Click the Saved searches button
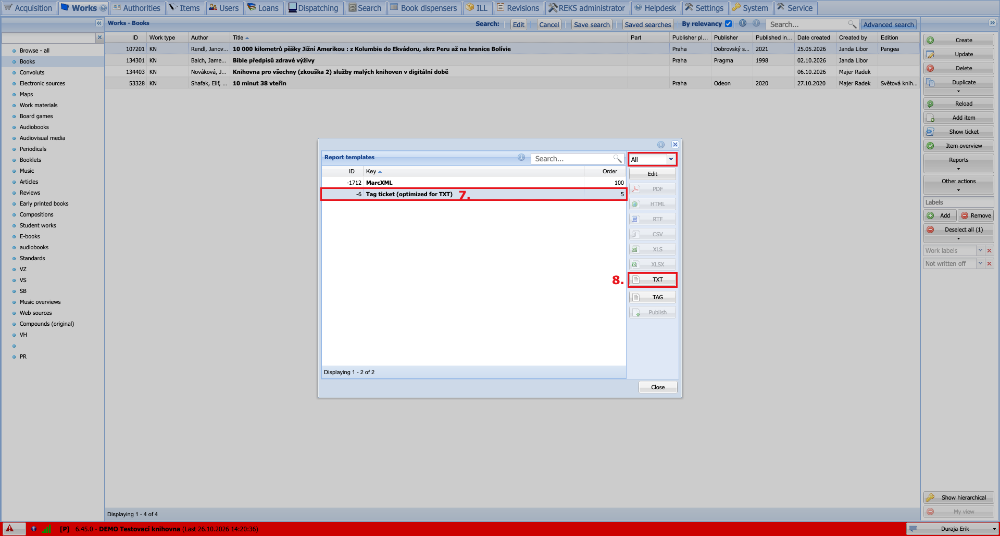 point(647,24)
